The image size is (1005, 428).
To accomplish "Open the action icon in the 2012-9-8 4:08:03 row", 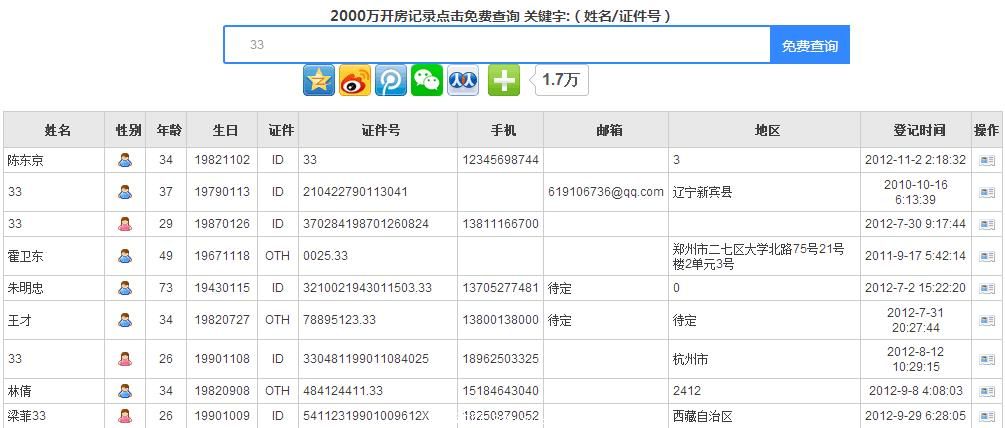I will pos(986,391).
